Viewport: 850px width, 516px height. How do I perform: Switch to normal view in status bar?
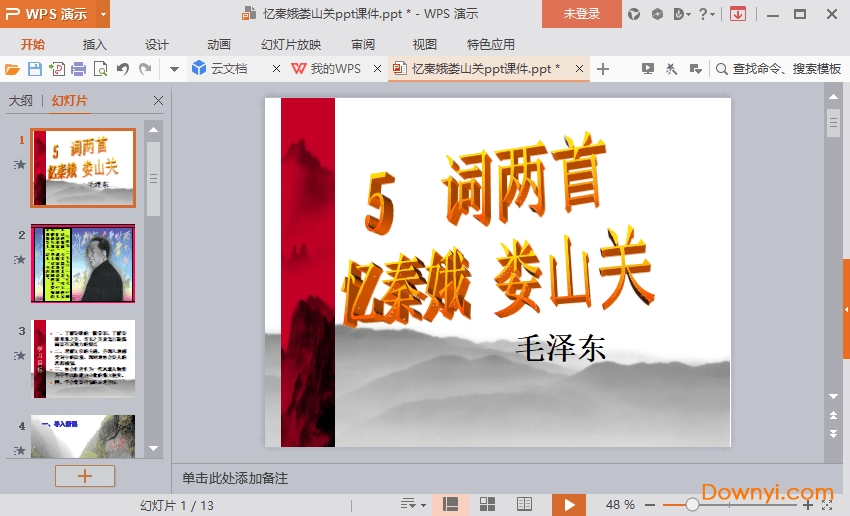[450, 505]
